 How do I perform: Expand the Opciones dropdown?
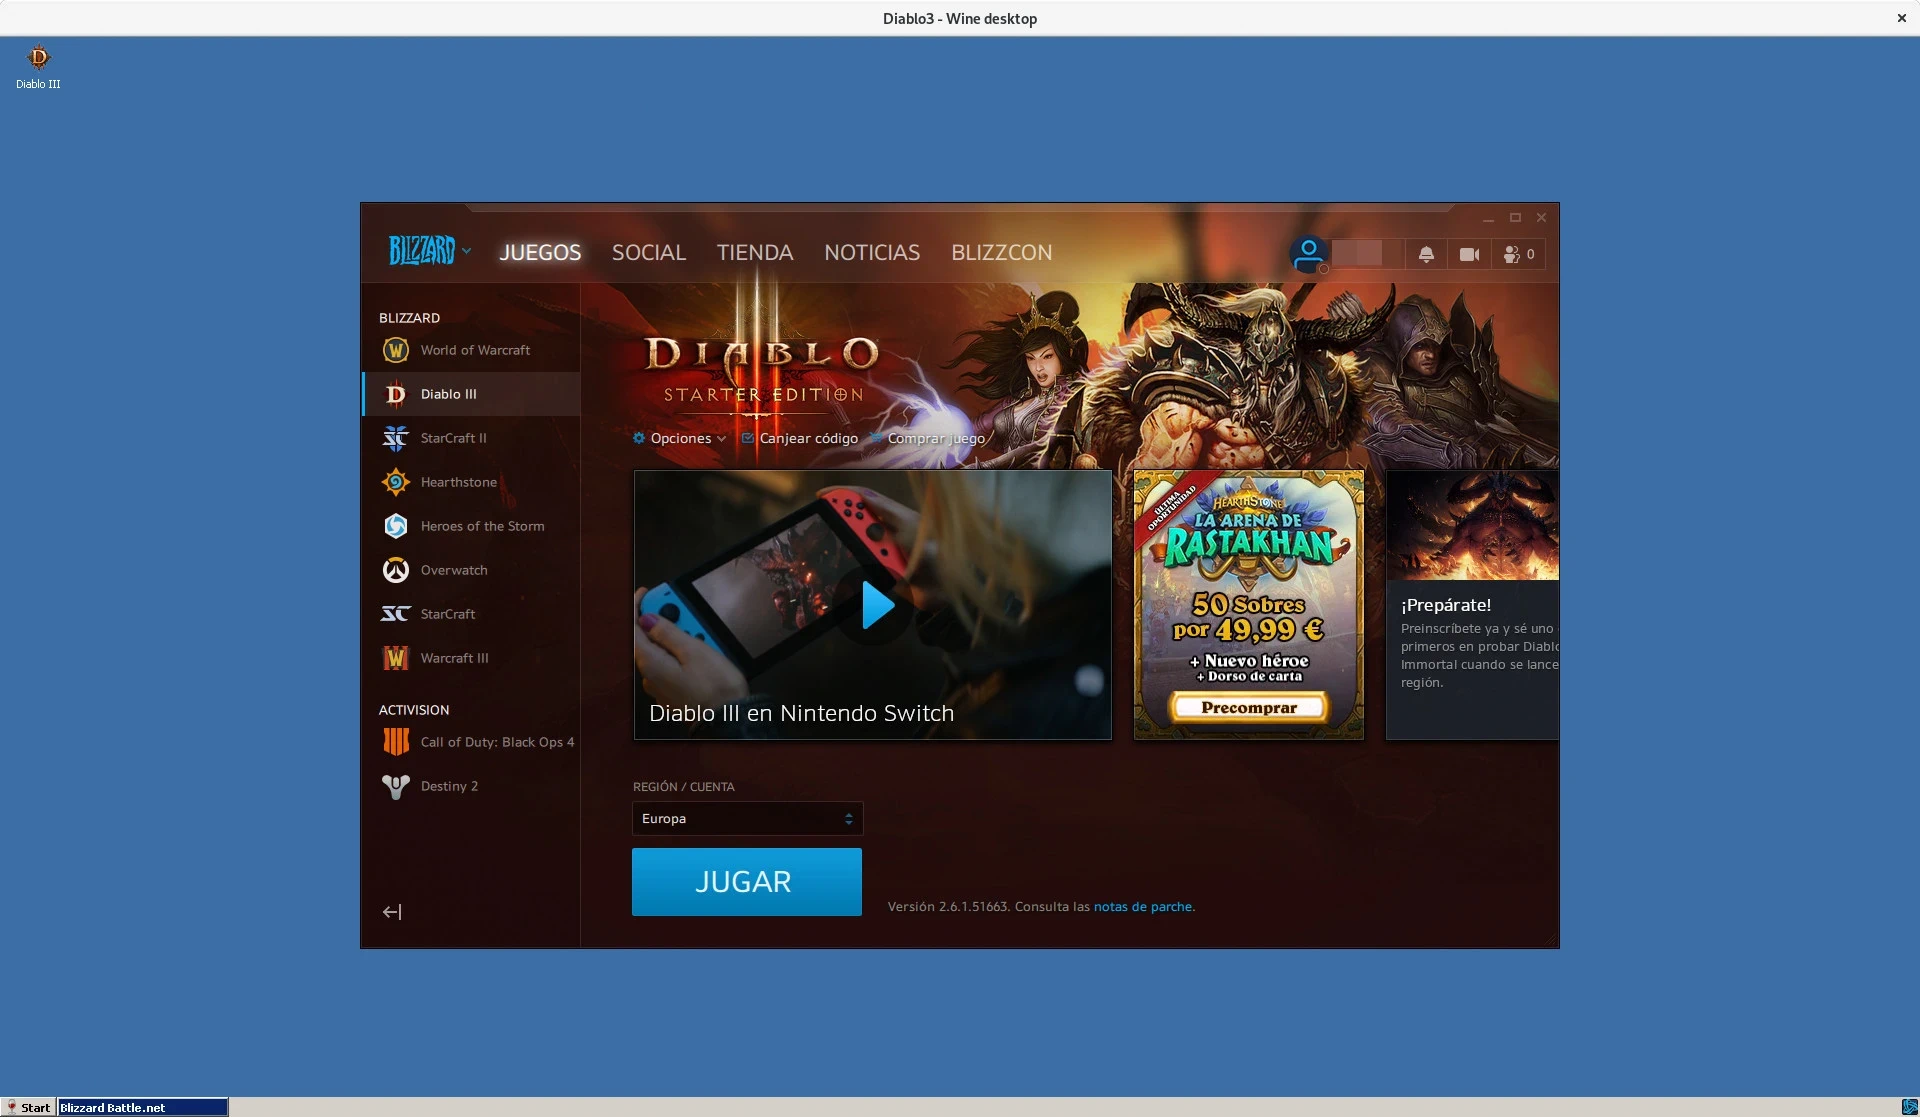(680, 438)
